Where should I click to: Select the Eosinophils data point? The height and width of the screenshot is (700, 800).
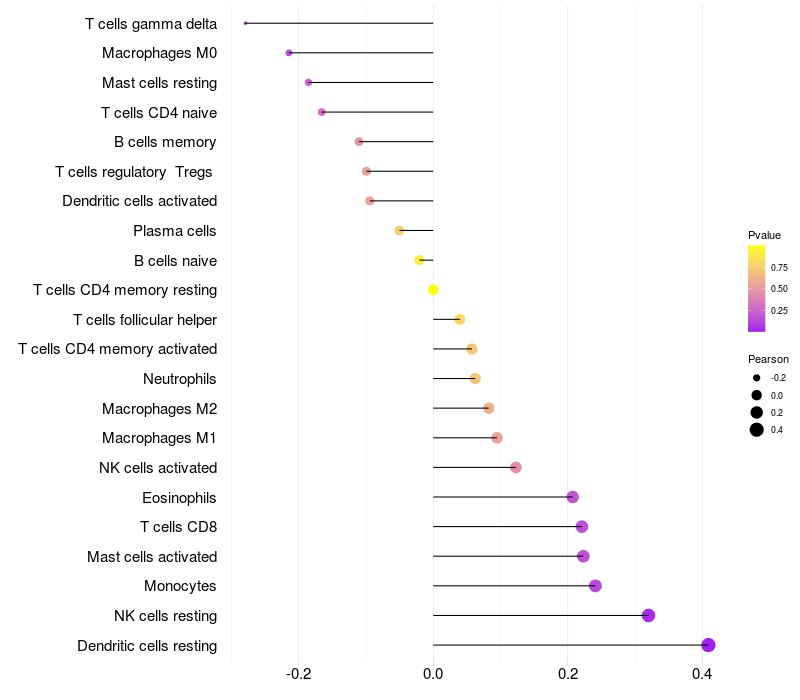point(572,497)
